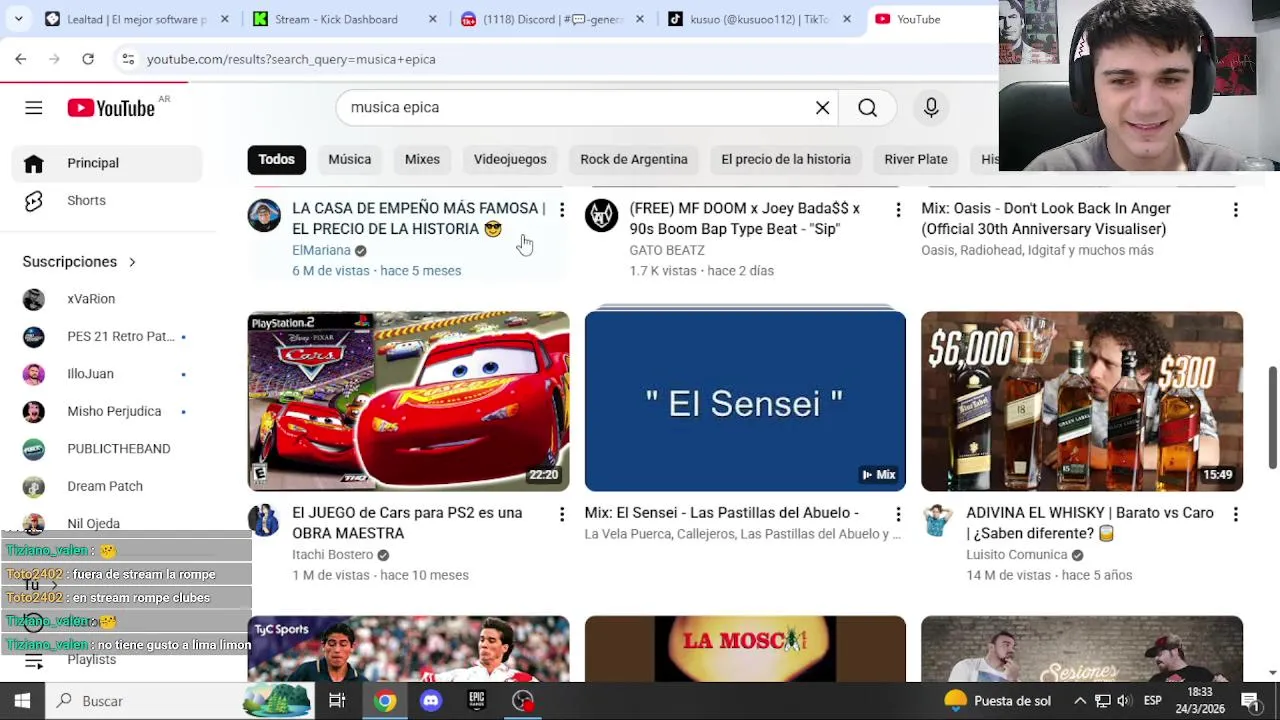
Task: Play the whisky comparison thumbnail
Action: (1082, 401)
